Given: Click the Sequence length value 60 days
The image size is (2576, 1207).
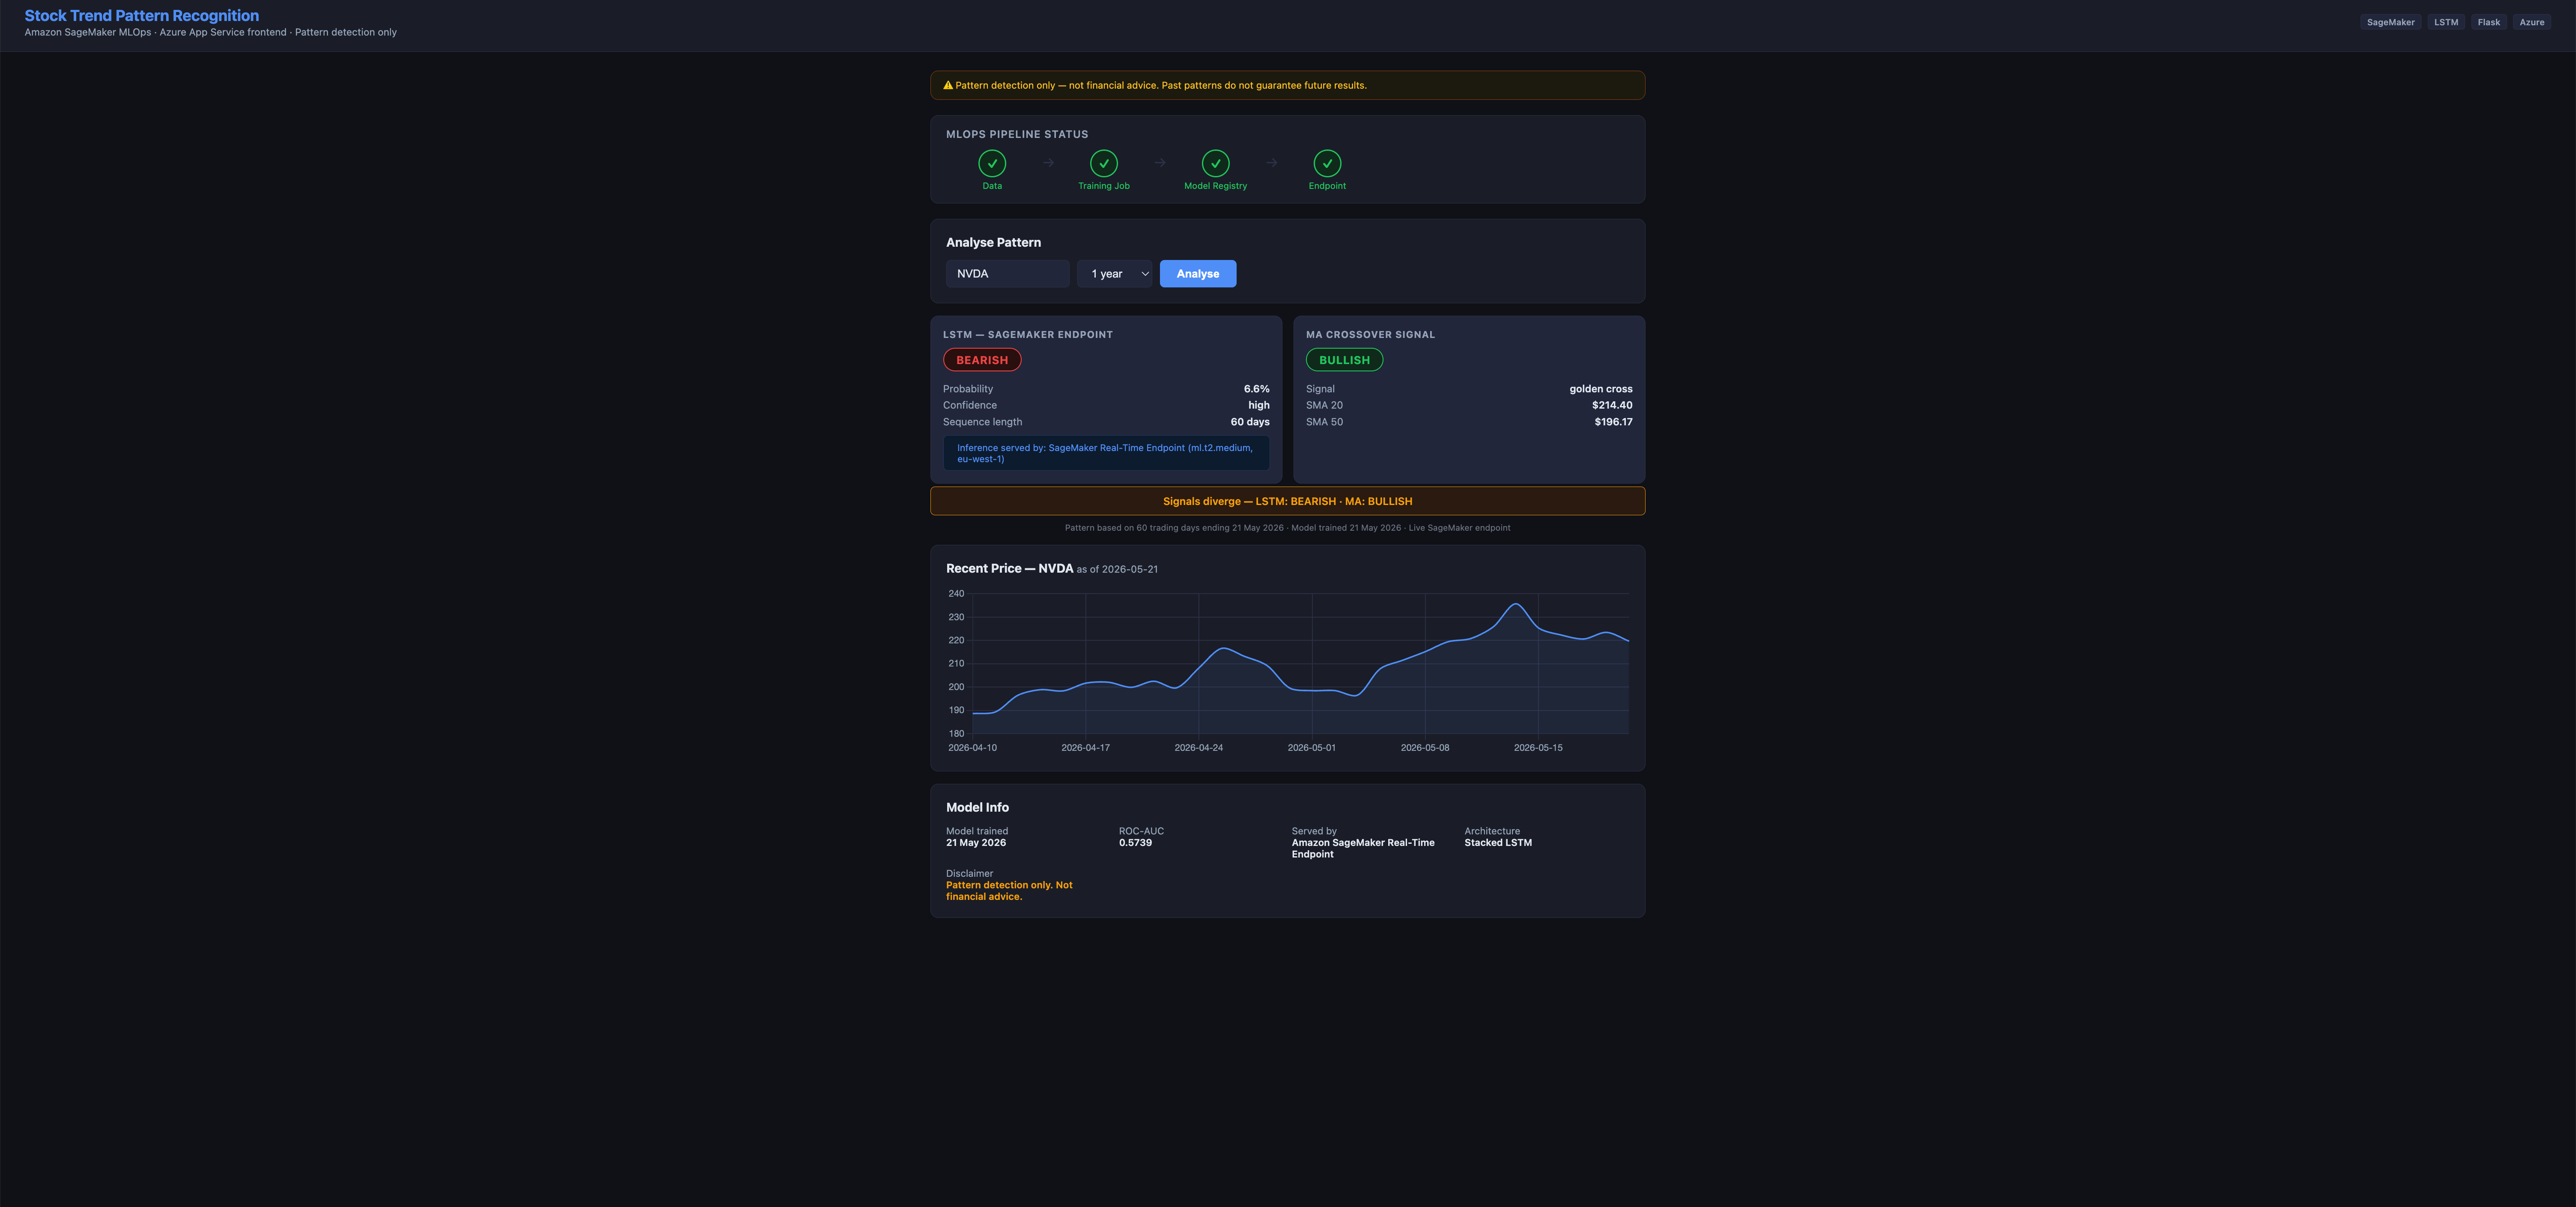Looking at the screenshot, I should coord(1250,422).
